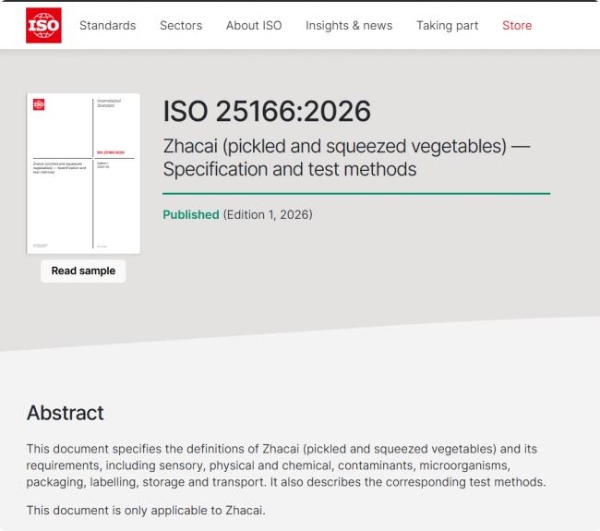600x531 pixels.
Task: Open the standard's cover page thumbnail
Action: pos(83,173)
